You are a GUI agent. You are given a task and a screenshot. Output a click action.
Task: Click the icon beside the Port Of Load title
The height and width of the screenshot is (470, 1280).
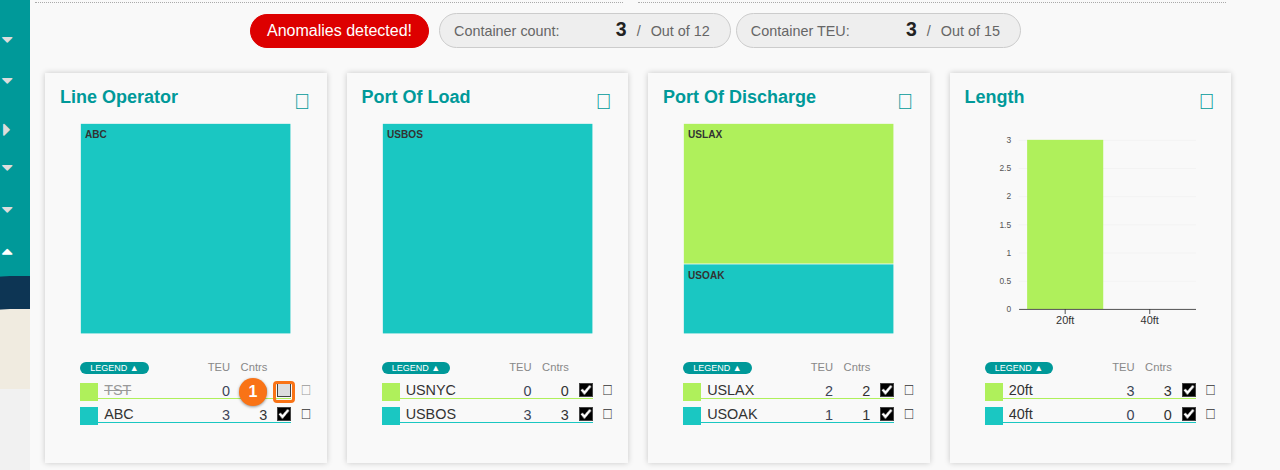click(x=604, y=101)
